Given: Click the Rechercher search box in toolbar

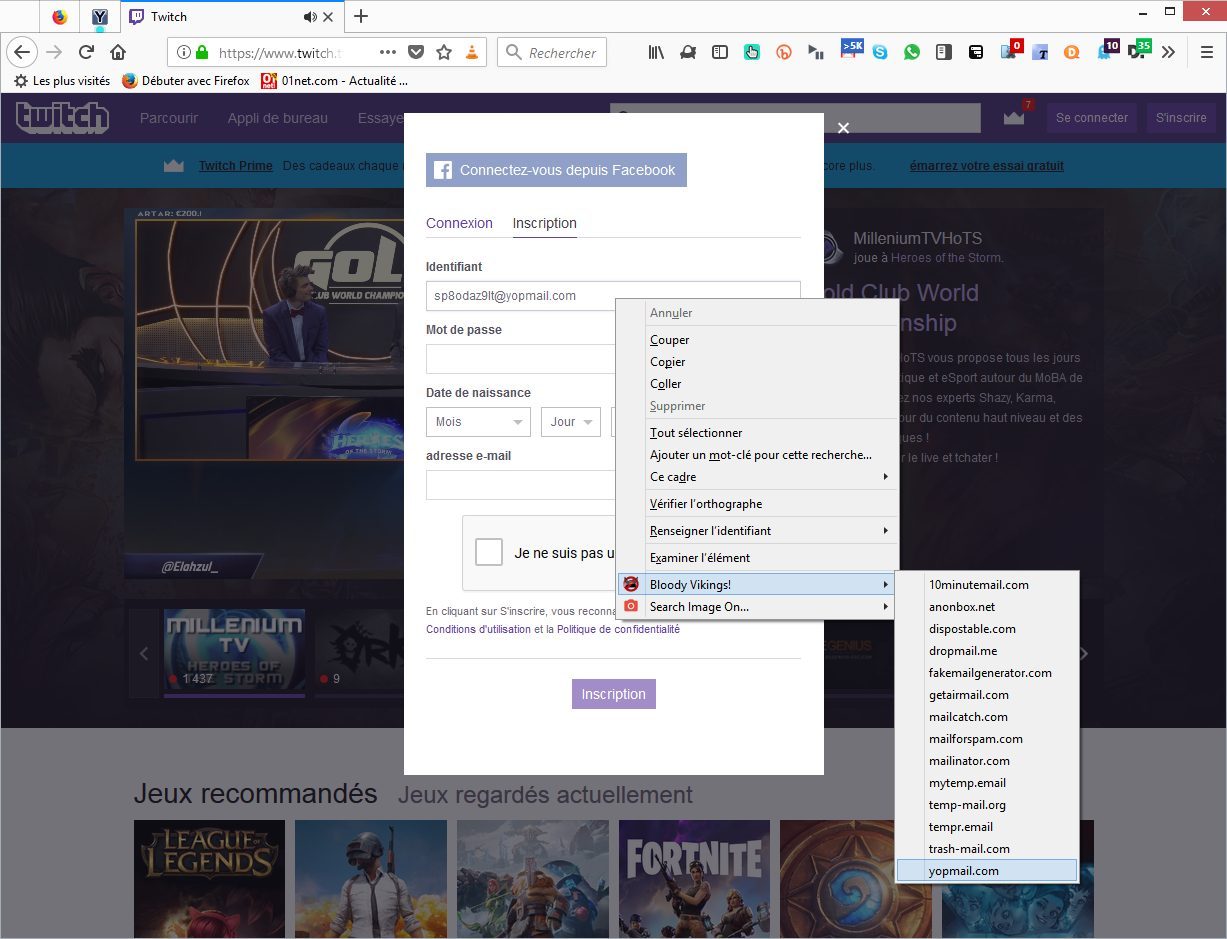Looking at the screenshot, I should click(x=552, y=52).
